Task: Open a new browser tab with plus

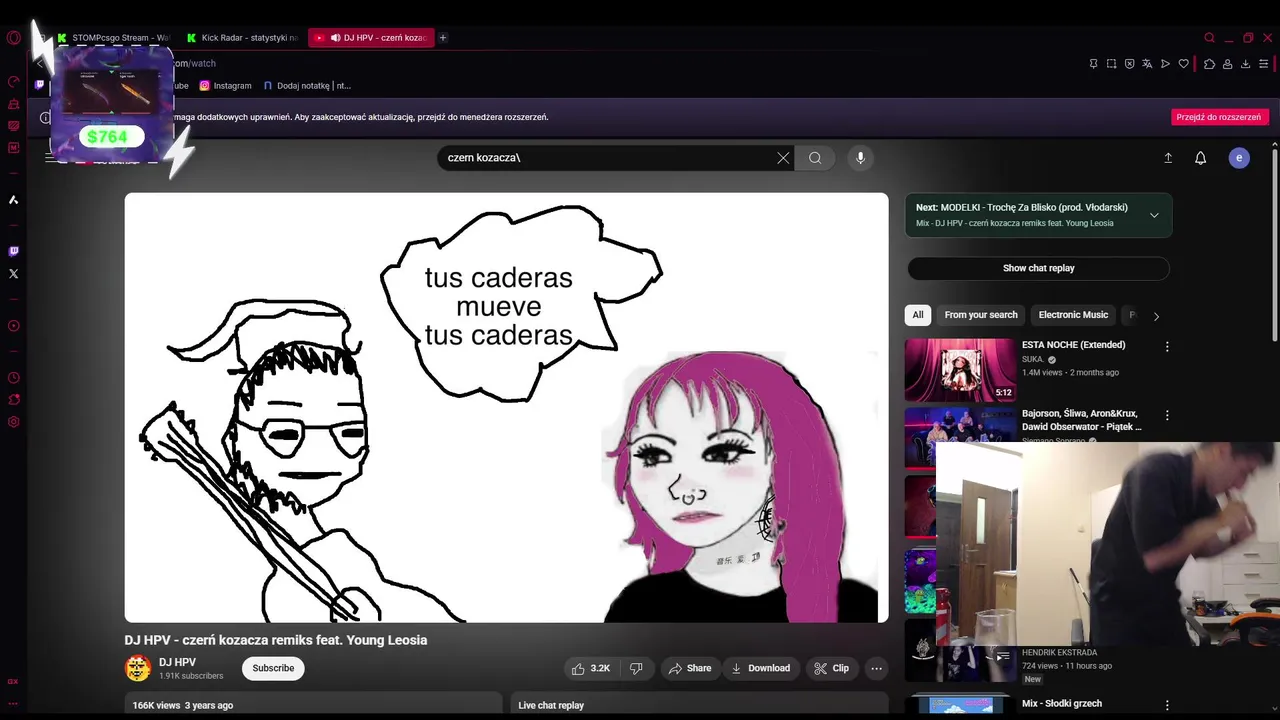Action: [443, 38]
